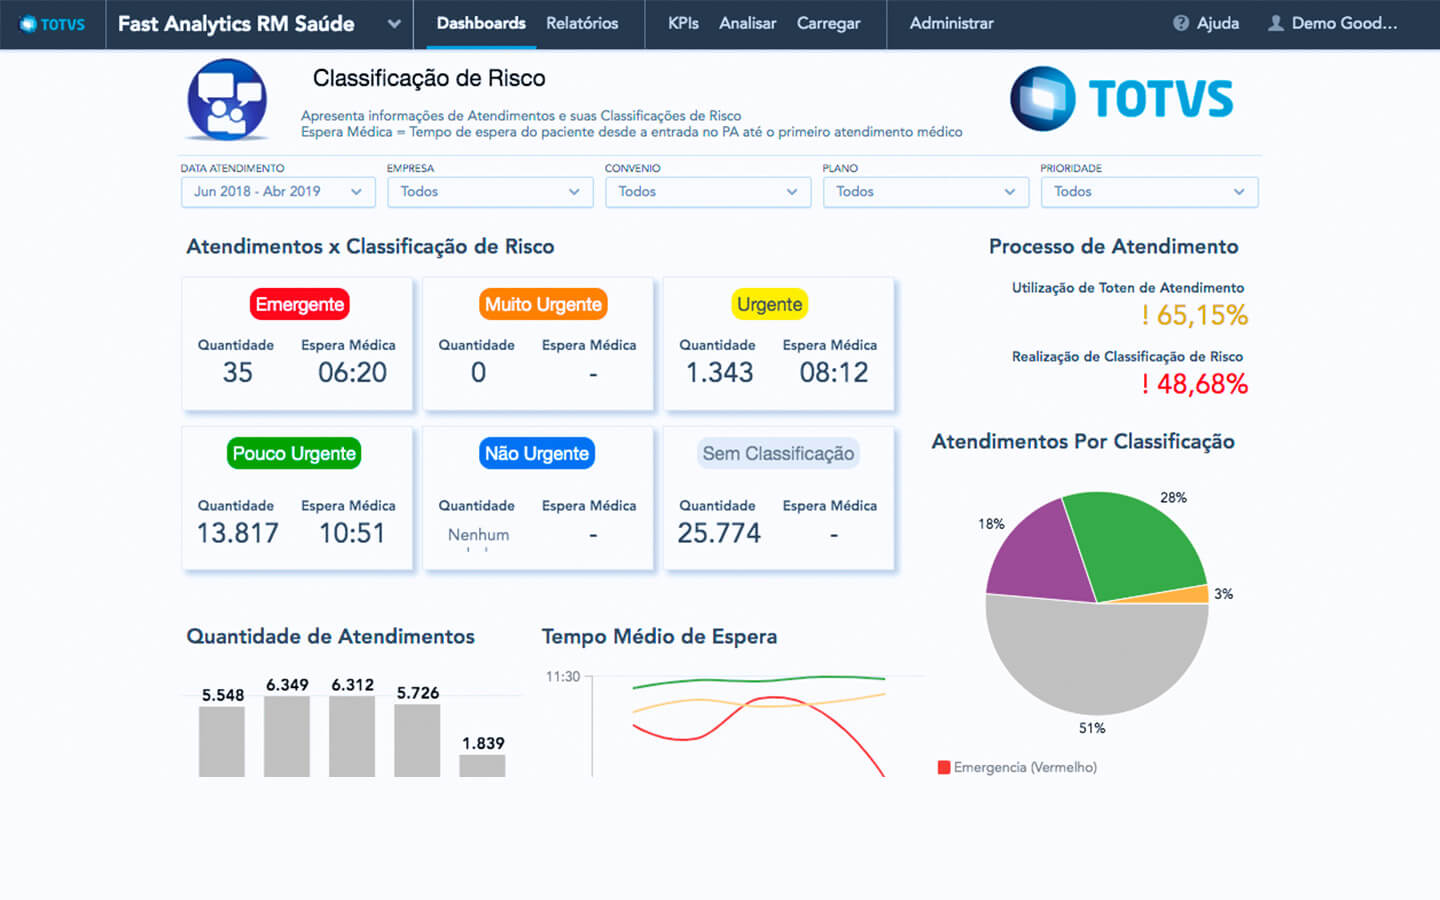Expand the Fast Analytics RM Saúde chevron
This screenshot has width=1440, height=900.
394,24
